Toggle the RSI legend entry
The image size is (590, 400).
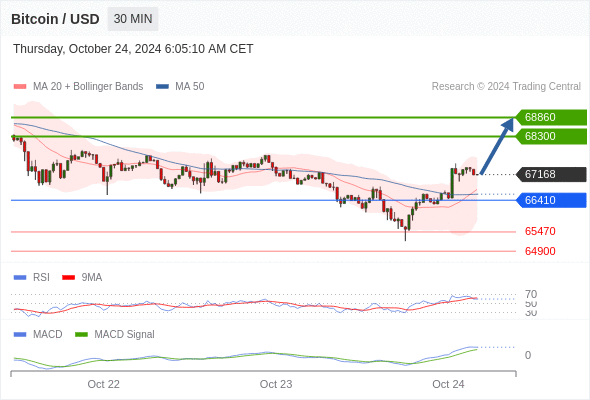32,277
